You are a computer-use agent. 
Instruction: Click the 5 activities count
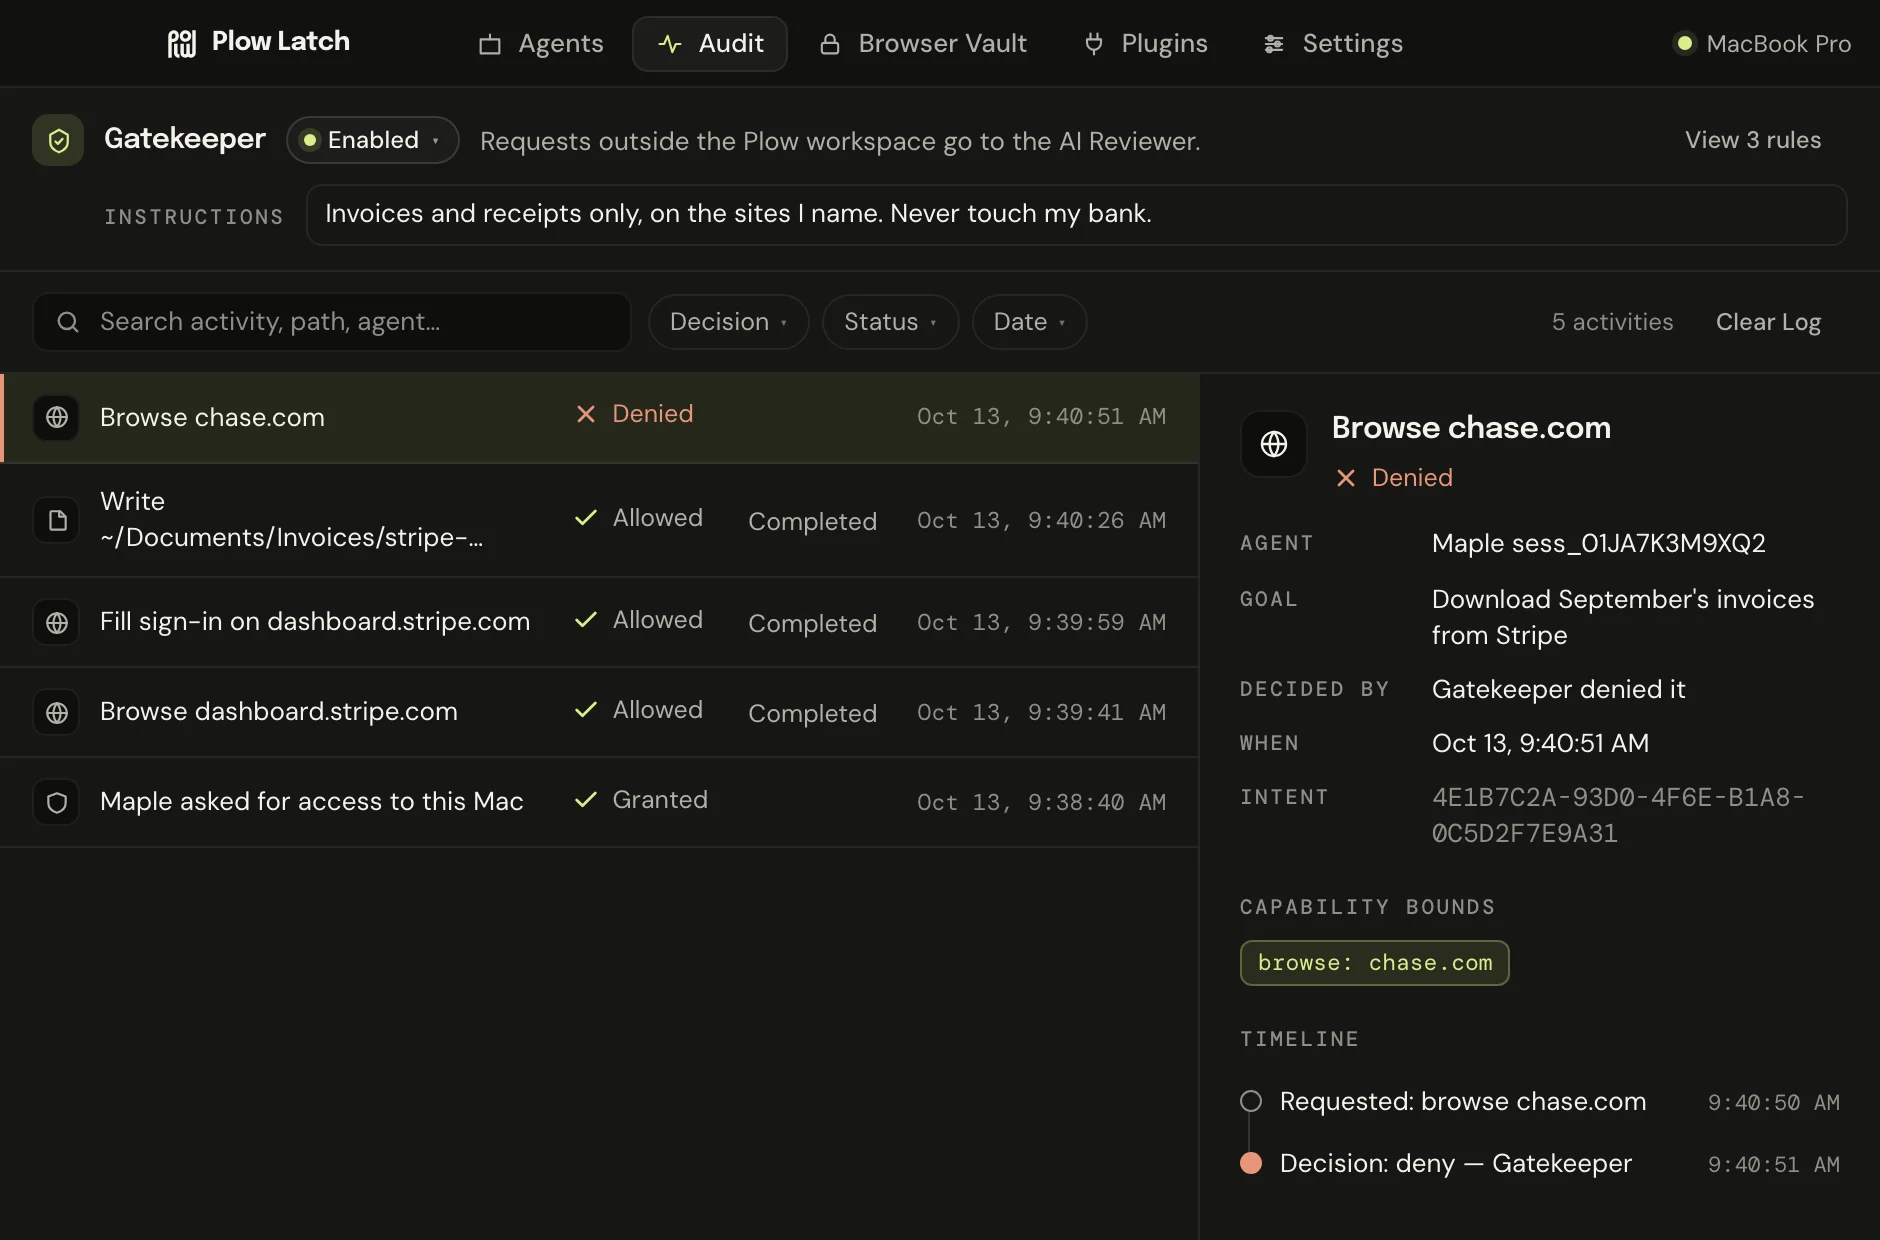1612,322
